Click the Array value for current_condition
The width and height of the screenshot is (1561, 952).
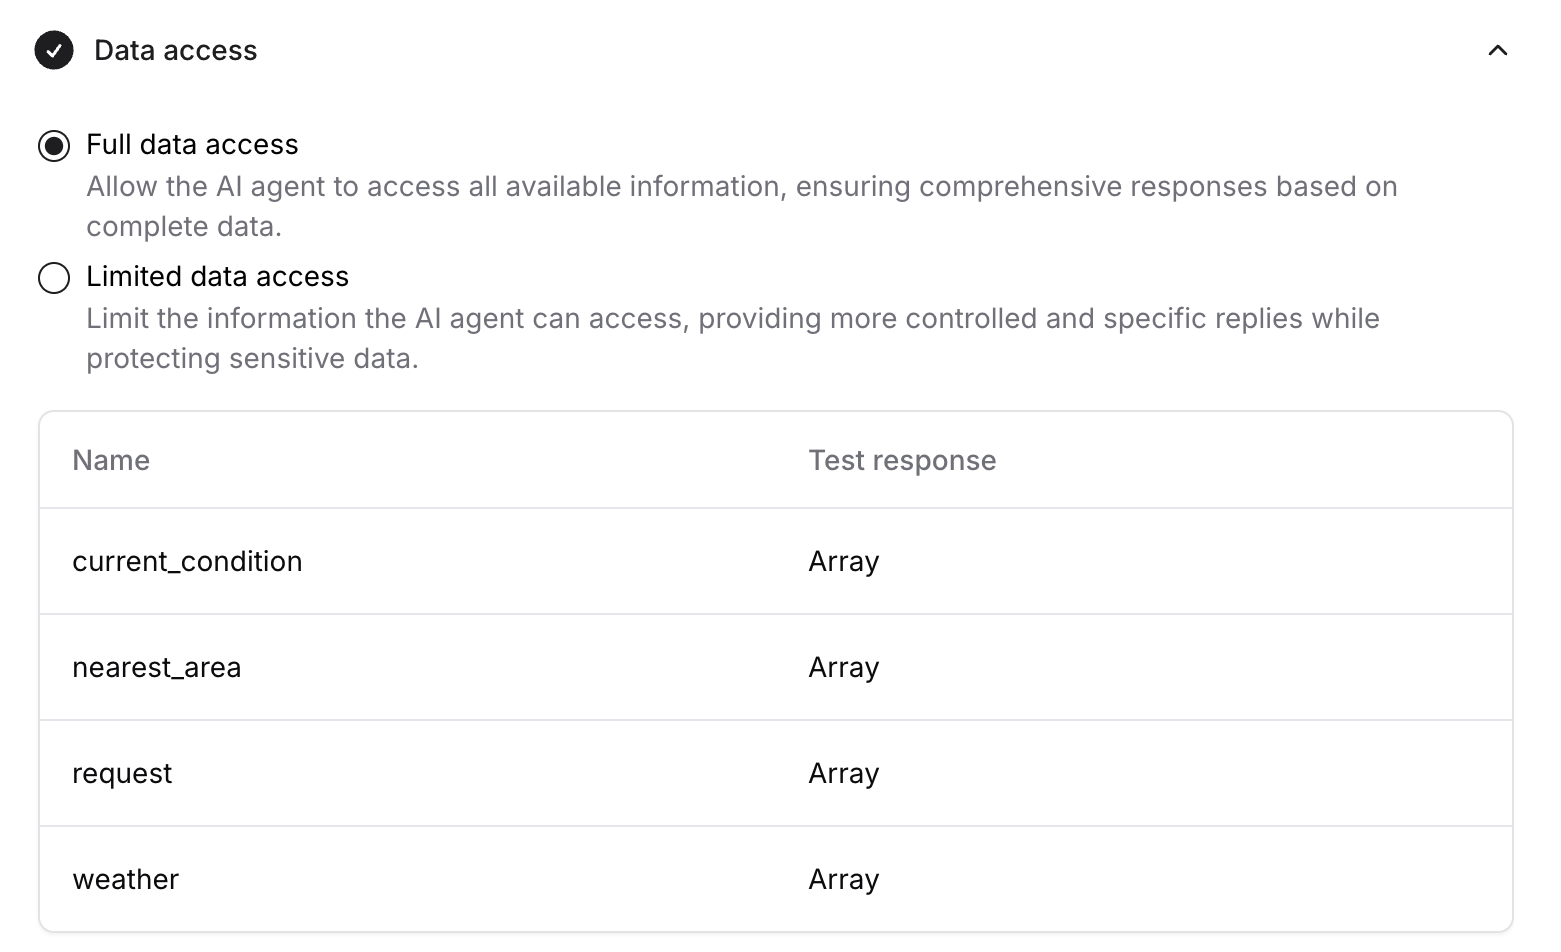pos(843,561)
